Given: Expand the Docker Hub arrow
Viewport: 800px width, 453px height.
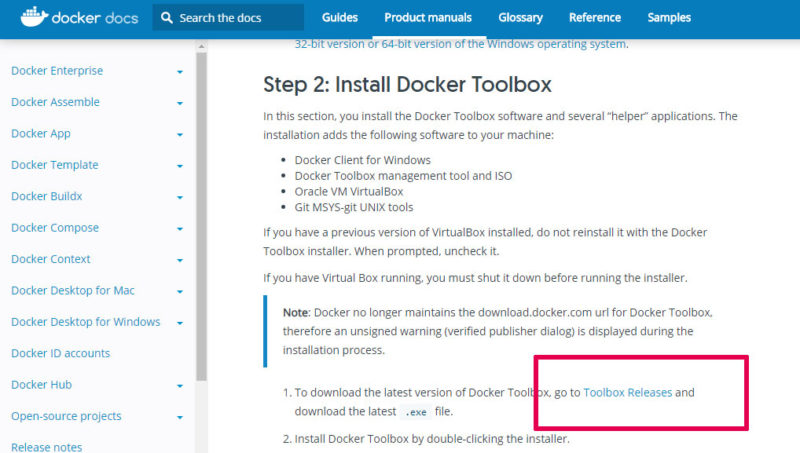Looking at the screenshot, I should (x=180, y=386).
